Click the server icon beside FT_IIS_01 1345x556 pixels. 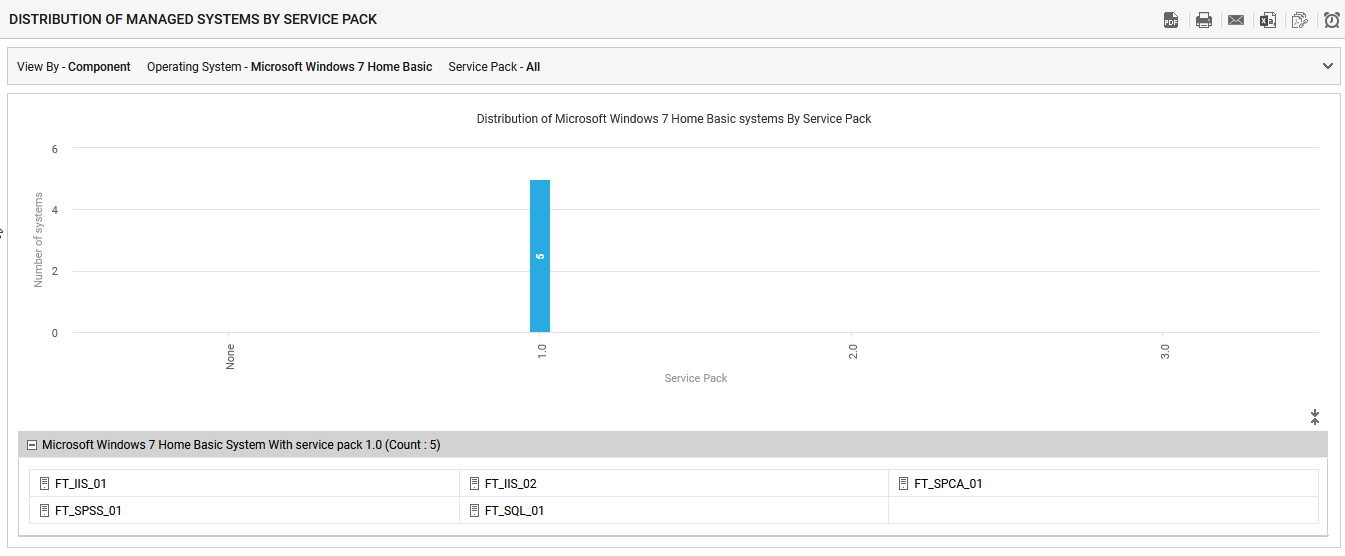point(44,484)
